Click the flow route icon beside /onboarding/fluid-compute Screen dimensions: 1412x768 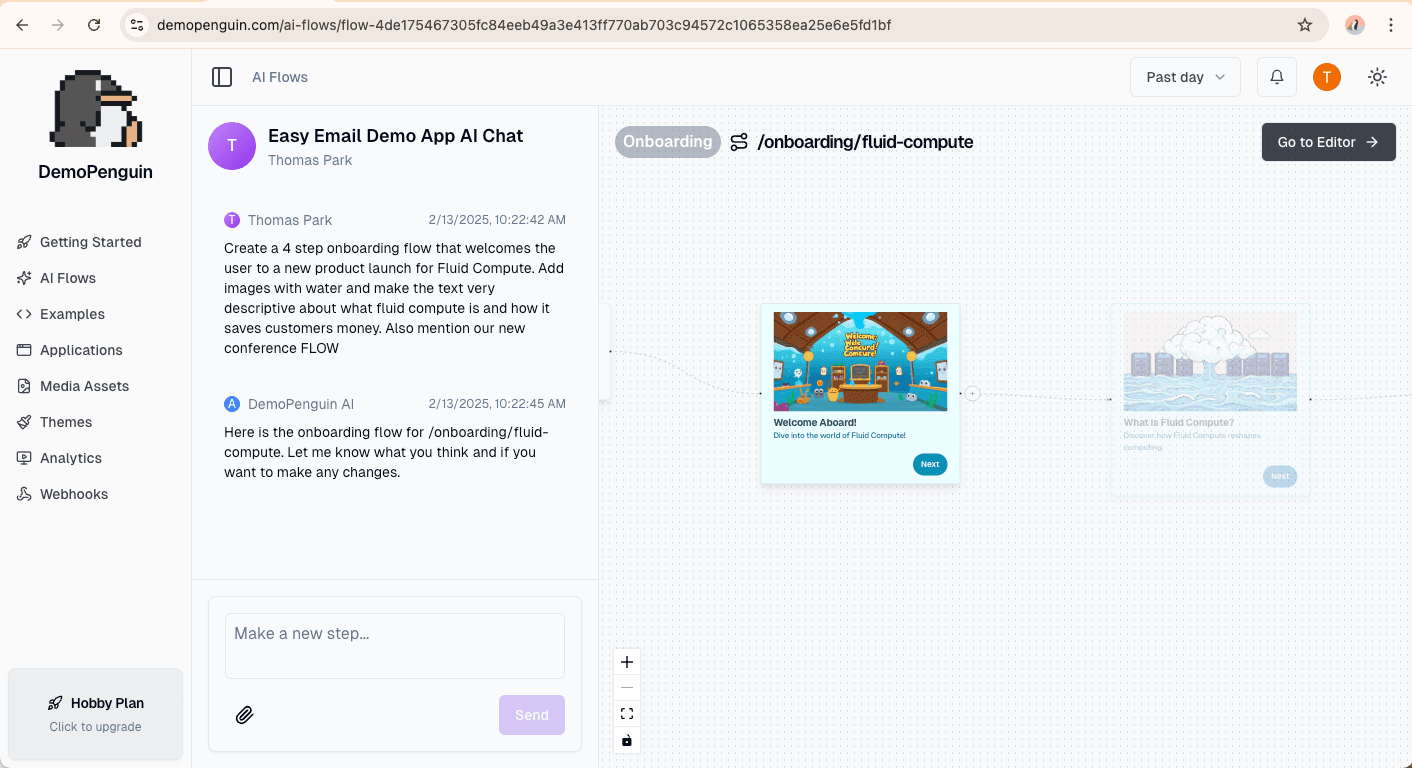(739, 142)
